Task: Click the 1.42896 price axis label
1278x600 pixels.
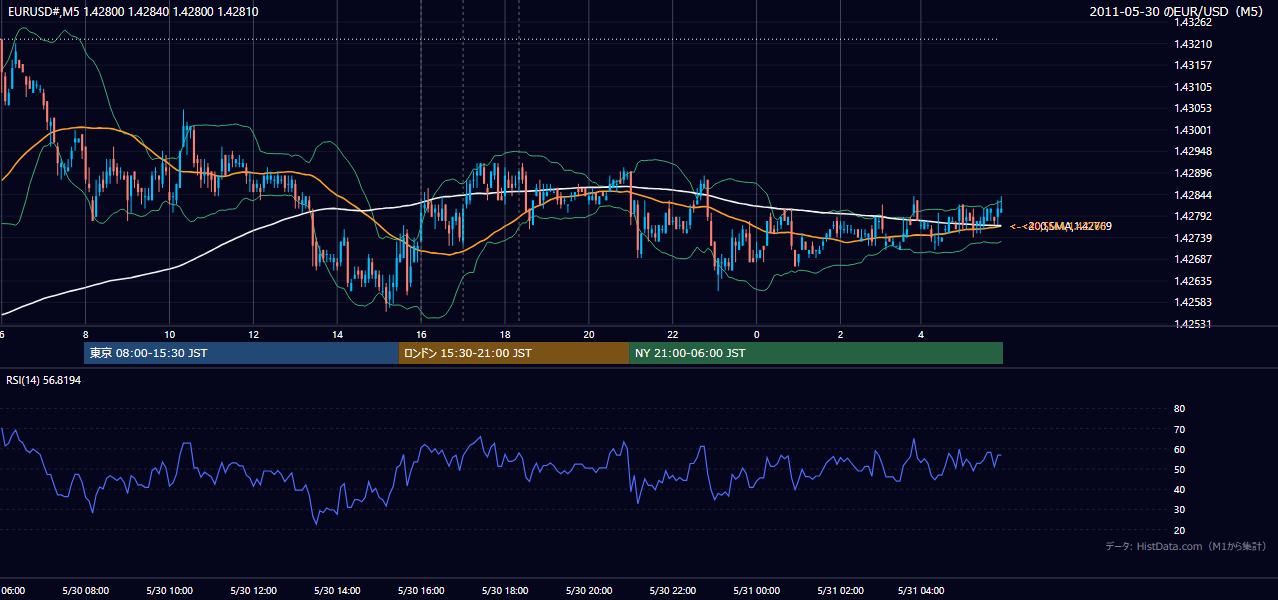Action: [1194, 173]
